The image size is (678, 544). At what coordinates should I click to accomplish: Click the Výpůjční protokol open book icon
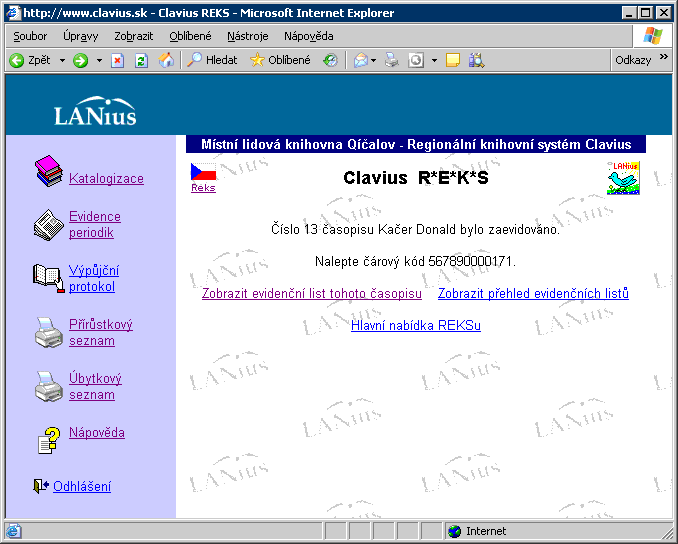49,278
